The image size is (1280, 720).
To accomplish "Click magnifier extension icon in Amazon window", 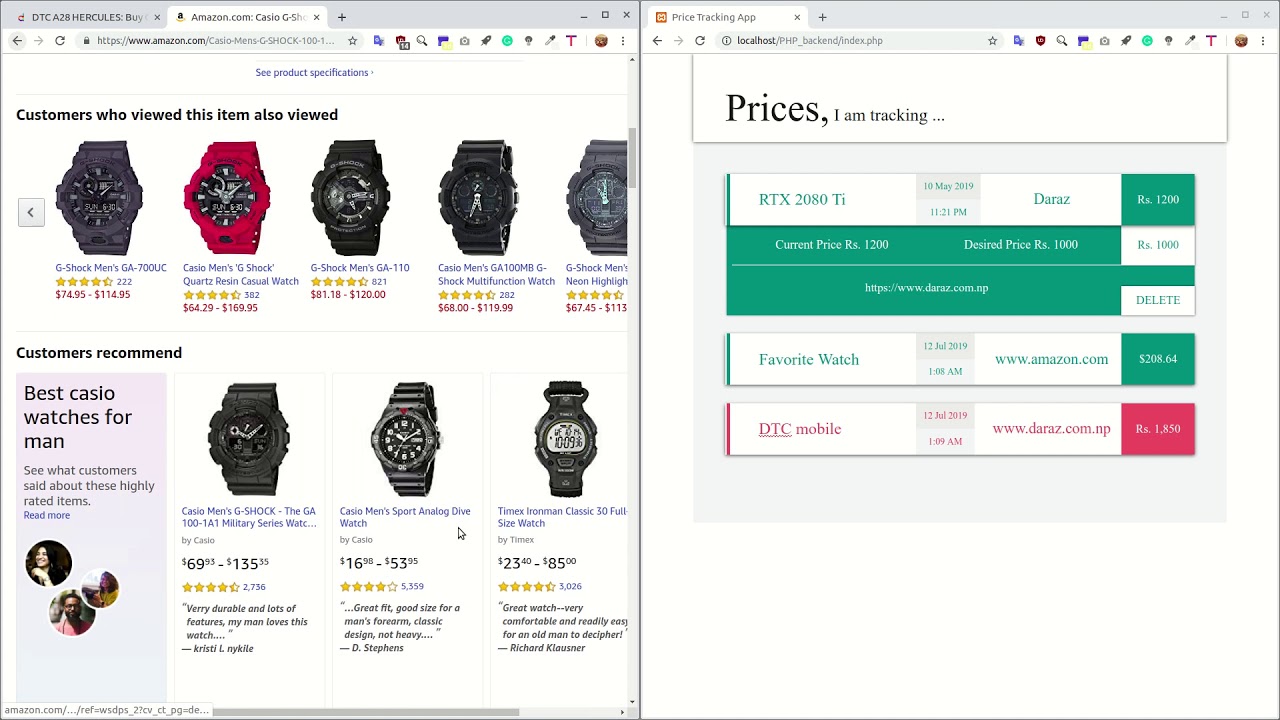I will 422,41.
